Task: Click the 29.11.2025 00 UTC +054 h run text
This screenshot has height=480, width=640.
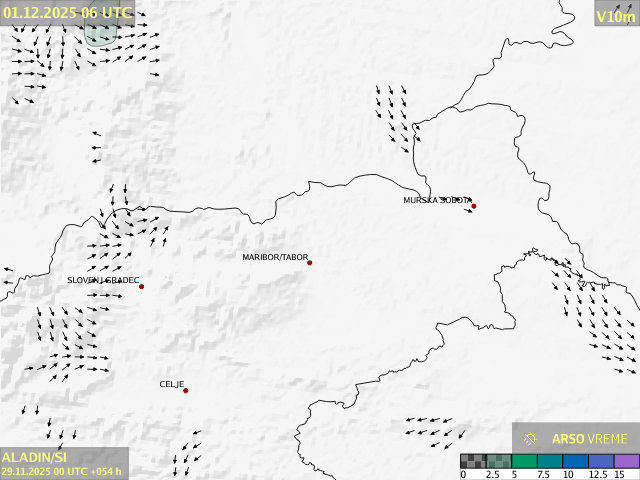Action: (x=62, y=471)
